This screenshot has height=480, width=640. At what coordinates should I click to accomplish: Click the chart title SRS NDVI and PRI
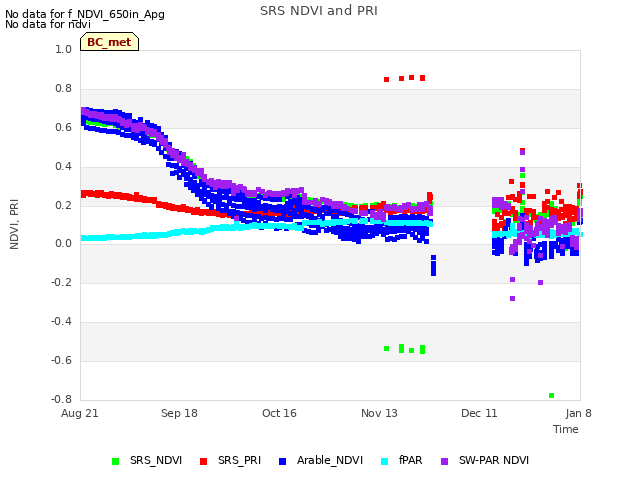pyautogui.click(x=319, y=11)
